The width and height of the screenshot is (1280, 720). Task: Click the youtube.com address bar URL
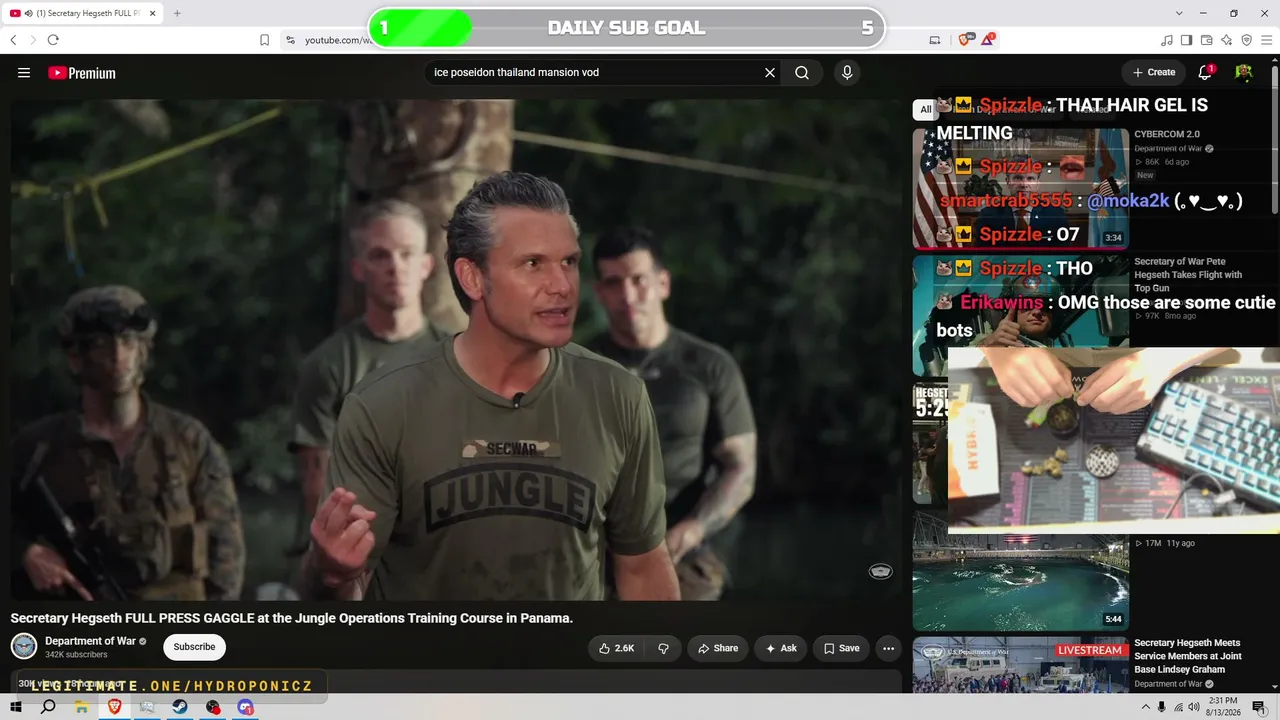click(339, 40)
